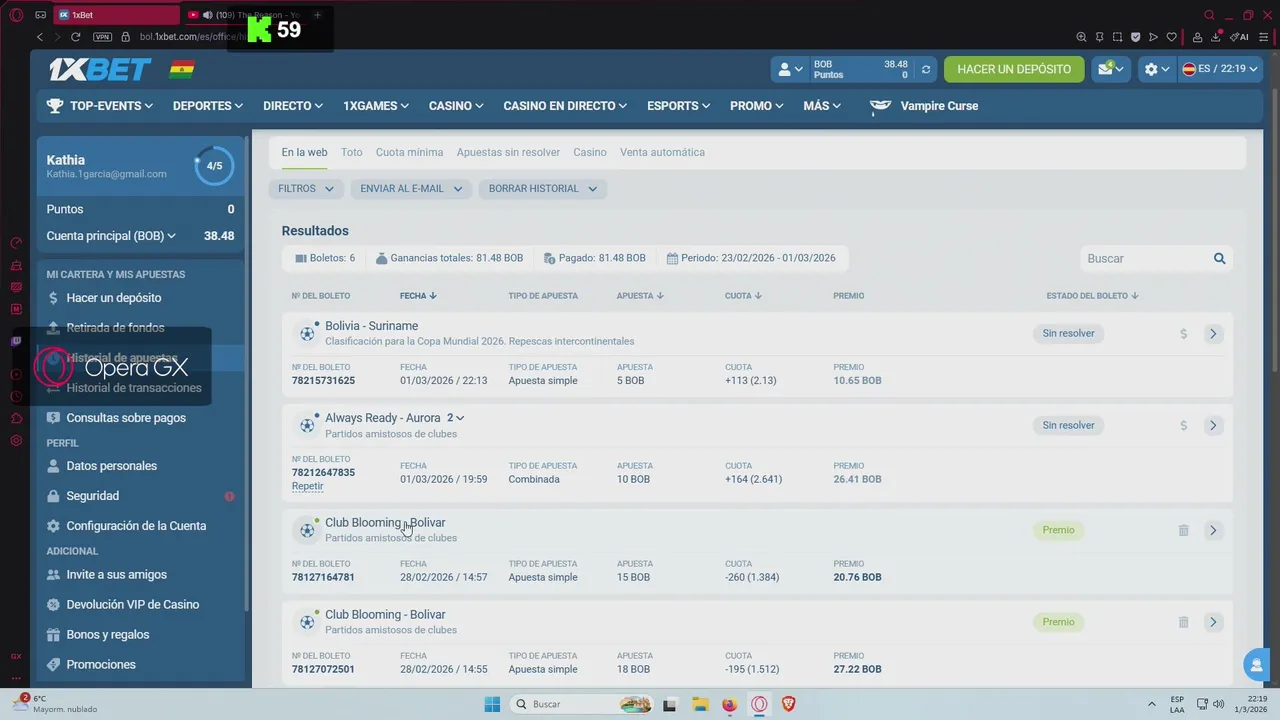1280x720 pixels.
Task: Click the Bolivia flag icon
Action: (x=182, y=69)
